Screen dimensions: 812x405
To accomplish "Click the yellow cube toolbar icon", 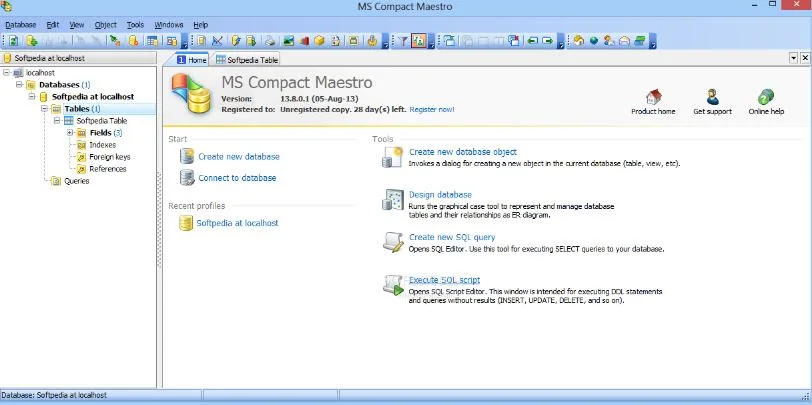I will 319,41.
